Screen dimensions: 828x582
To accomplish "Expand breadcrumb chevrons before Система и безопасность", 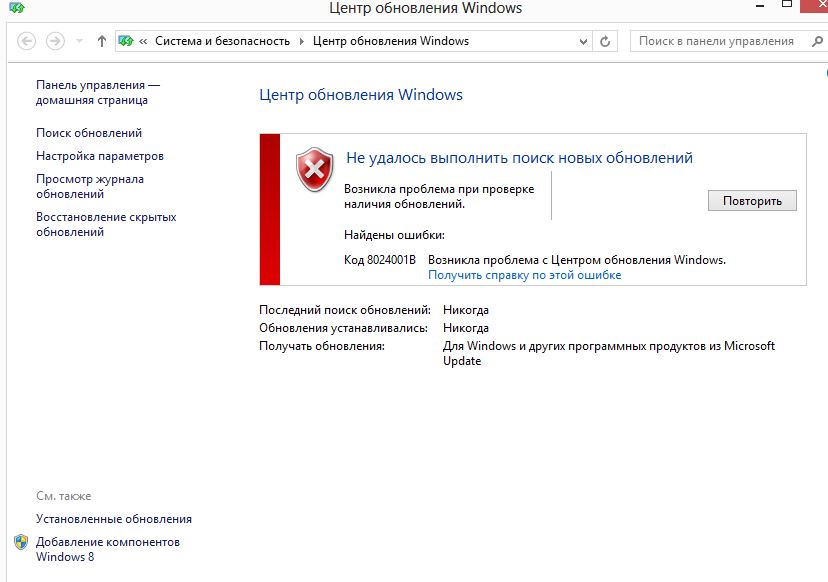I will pos(143,41).
